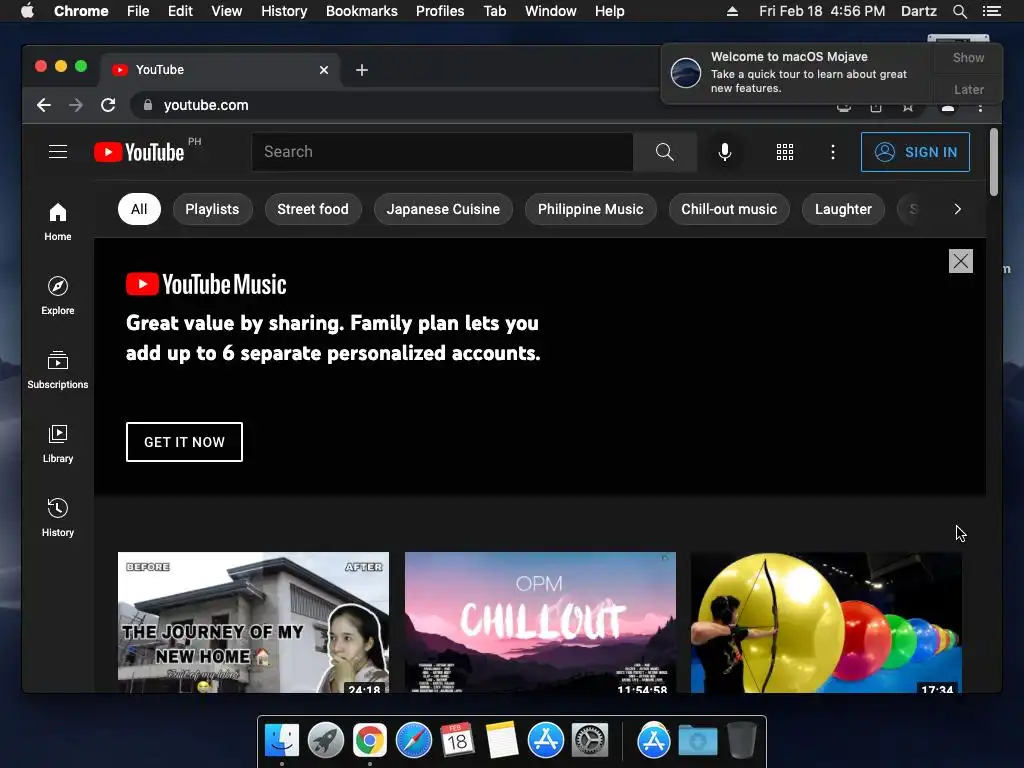Reload the page in Chrome
The width and height of the screenshot is (1024, 768).
(x=108, y=105)
